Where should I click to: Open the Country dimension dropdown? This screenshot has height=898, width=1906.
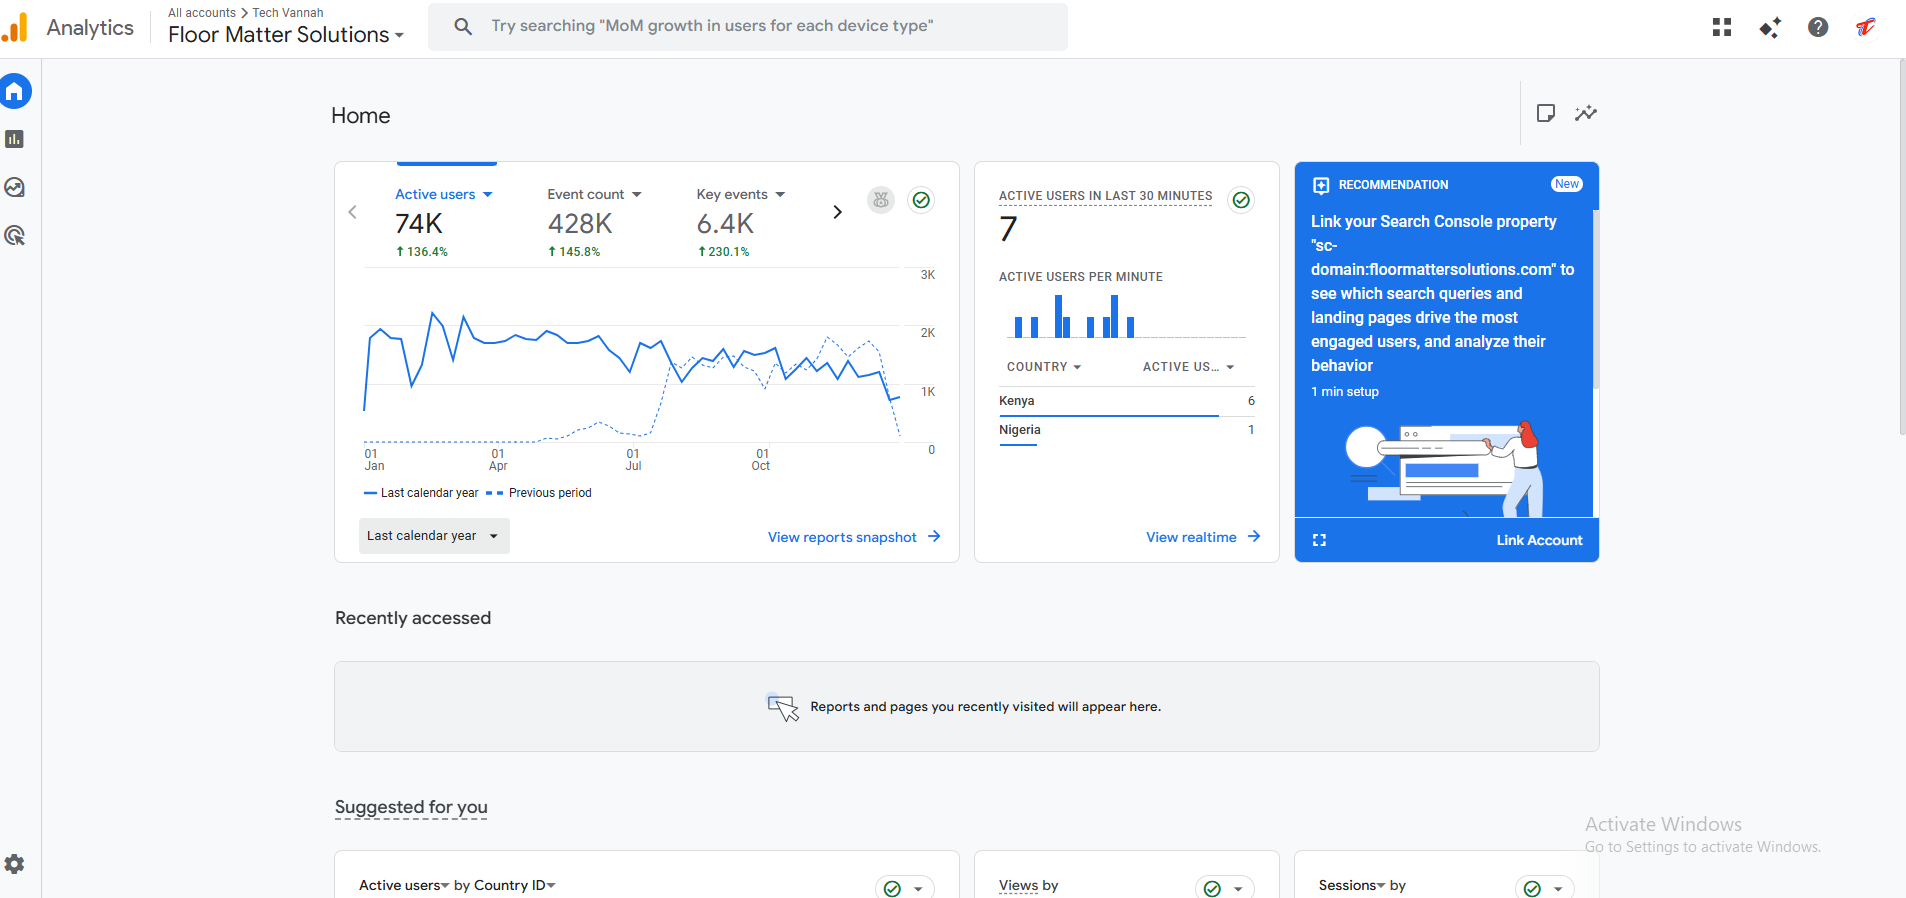pos(1043,367)
